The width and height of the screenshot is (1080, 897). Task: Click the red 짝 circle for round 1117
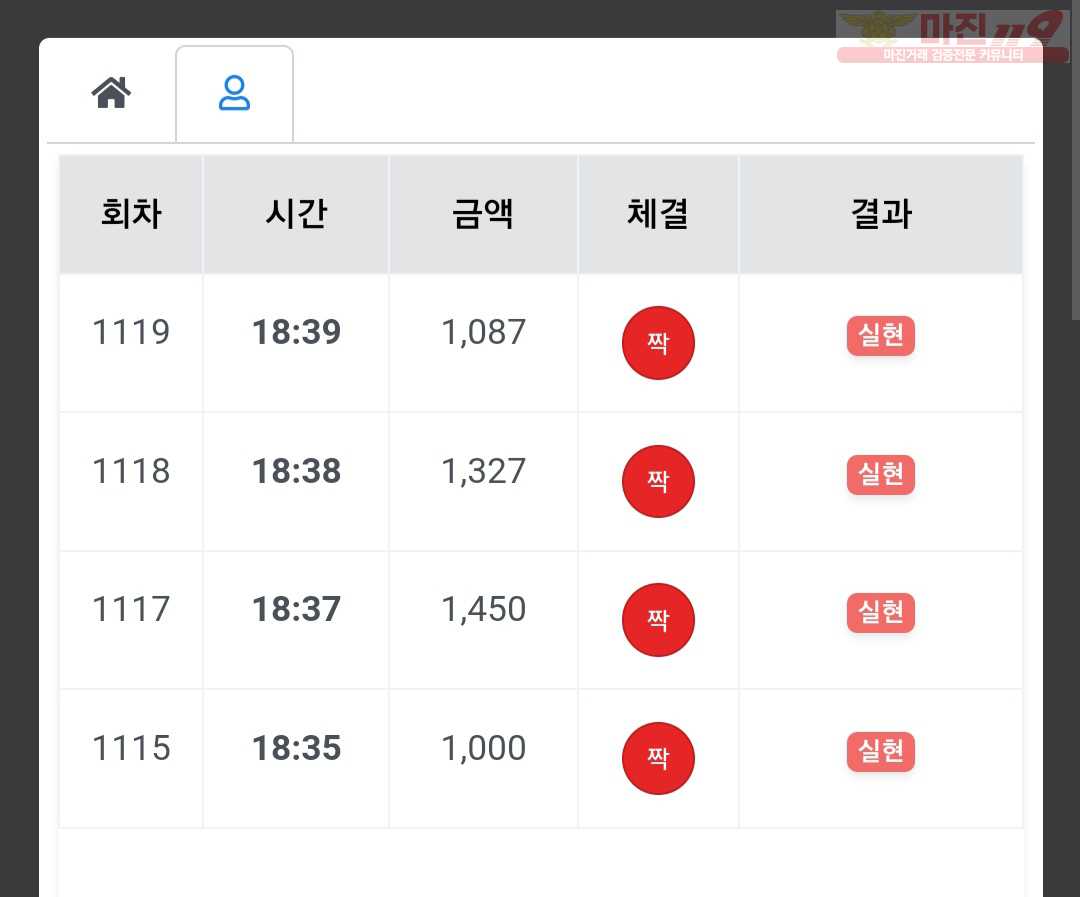point(658,619)
